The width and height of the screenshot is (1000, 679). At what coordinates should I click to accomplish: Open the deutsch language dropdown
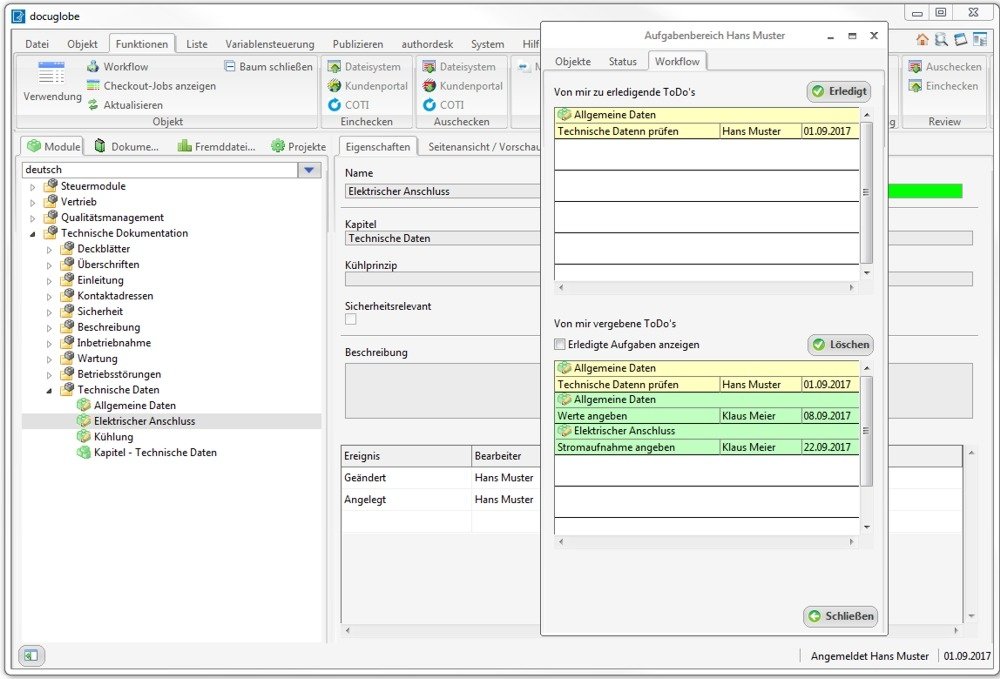tap(309, 170)
